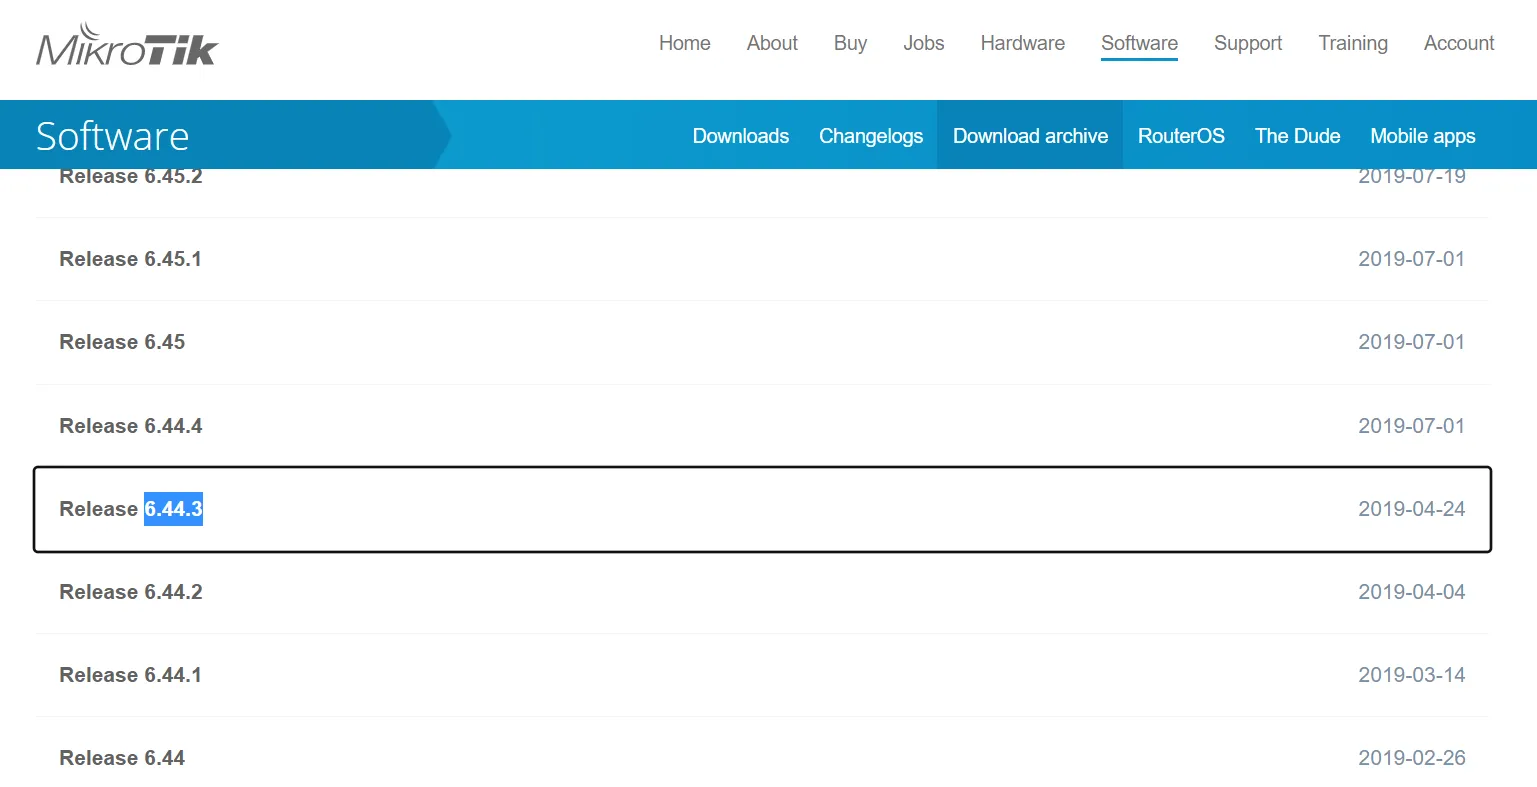Select the Software nav item

point(1139,43)
